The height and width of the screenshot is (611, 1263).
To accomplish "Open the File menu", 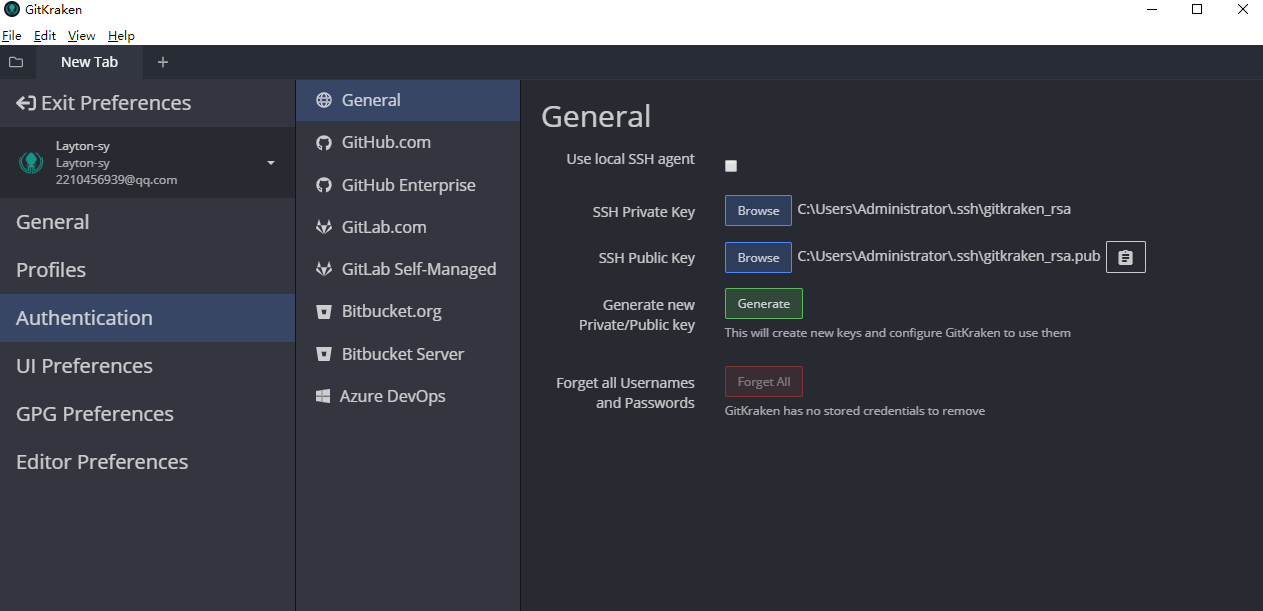I will 12,36.
